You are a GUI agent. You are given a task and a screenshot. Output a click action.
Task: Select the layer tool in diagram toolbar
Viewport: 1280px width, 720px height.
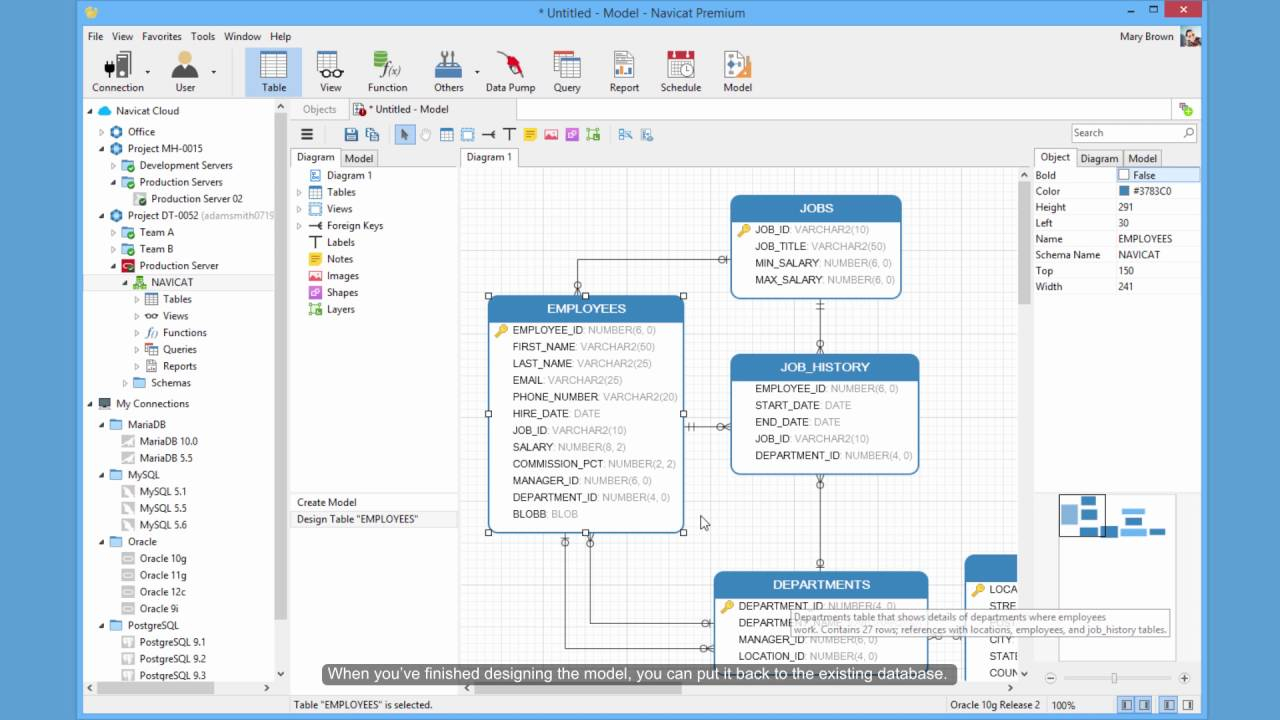click(x=467, y=134)
